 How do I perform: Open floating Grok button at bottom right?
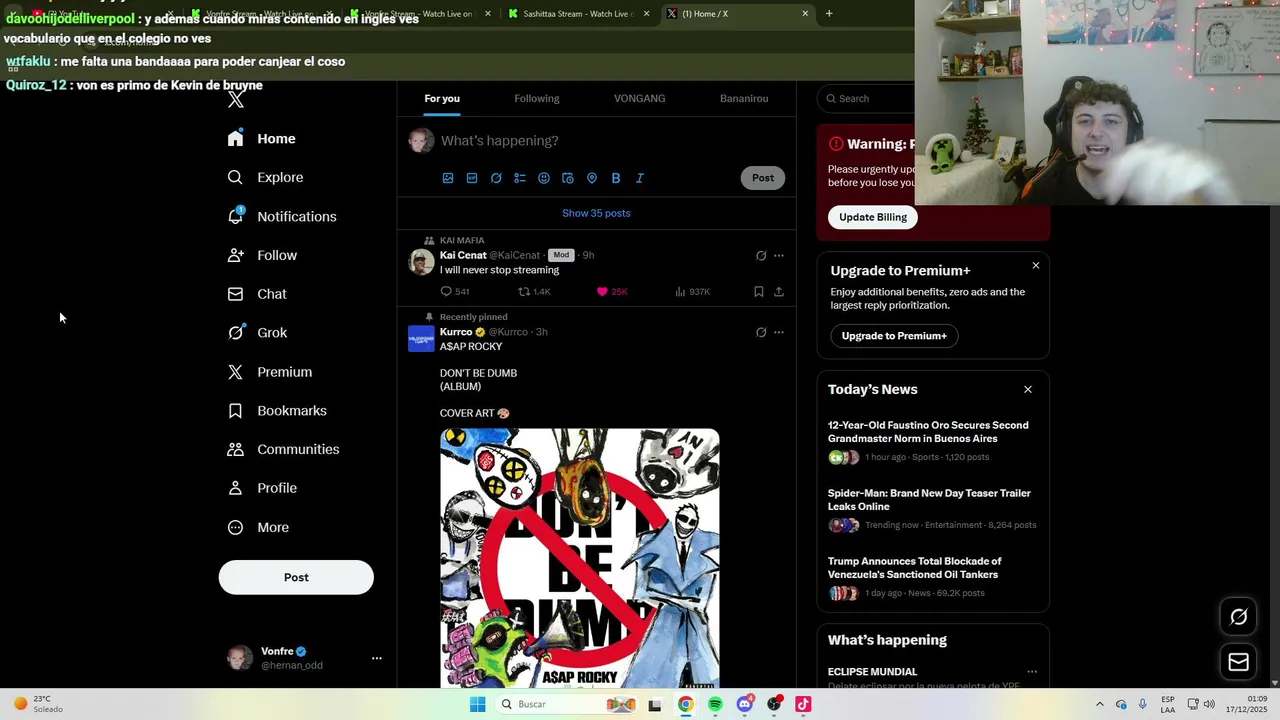pos(1239,617)
